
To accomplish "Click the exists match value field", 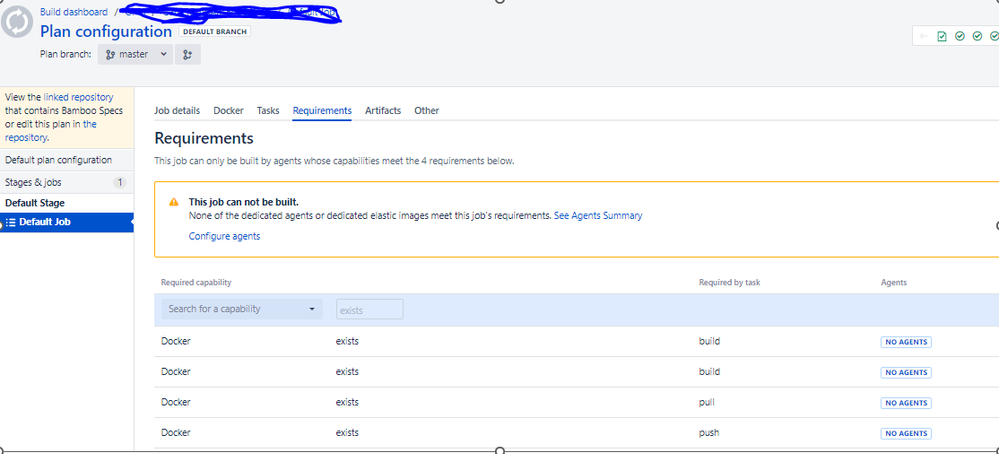I will point(370,309).
